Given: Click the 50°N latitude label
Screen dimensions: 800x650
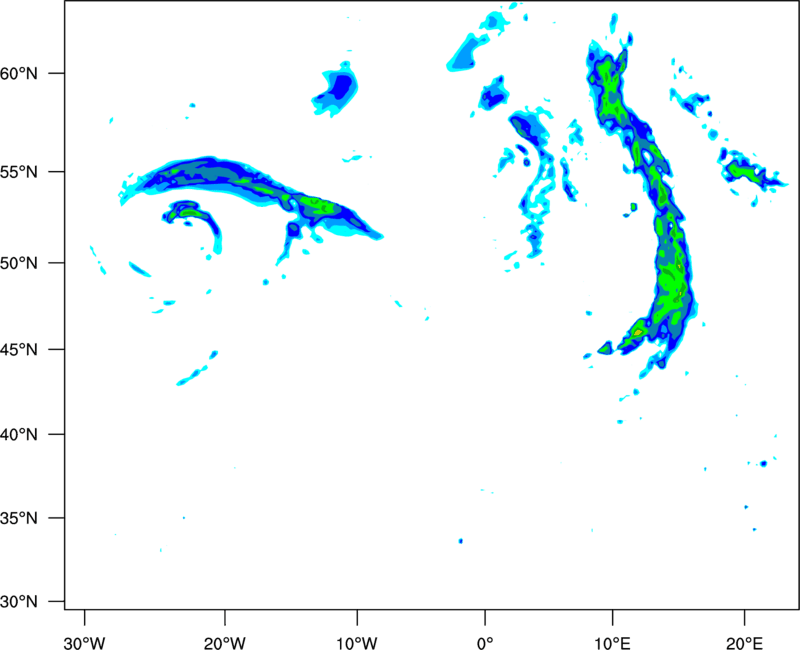Looking at the screenshot, I should point(19,264).
